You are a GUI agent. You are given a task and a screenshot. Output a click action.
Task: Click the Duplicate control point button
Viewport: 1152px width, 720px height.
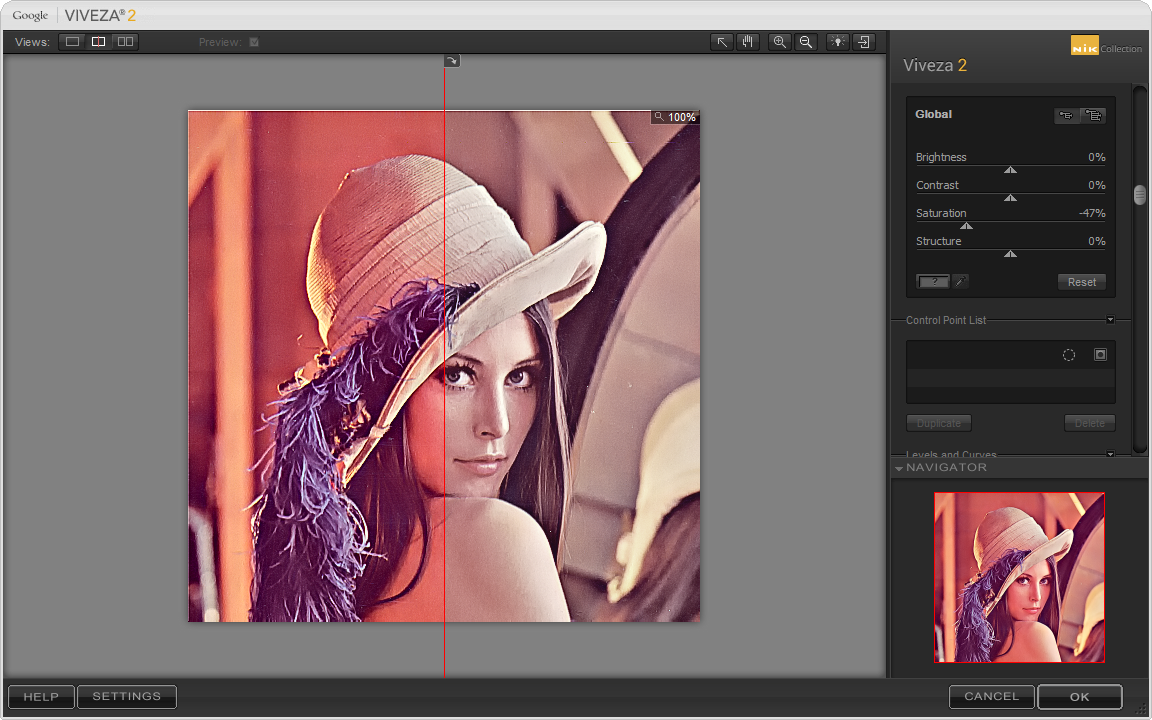[x=939, y=423]
